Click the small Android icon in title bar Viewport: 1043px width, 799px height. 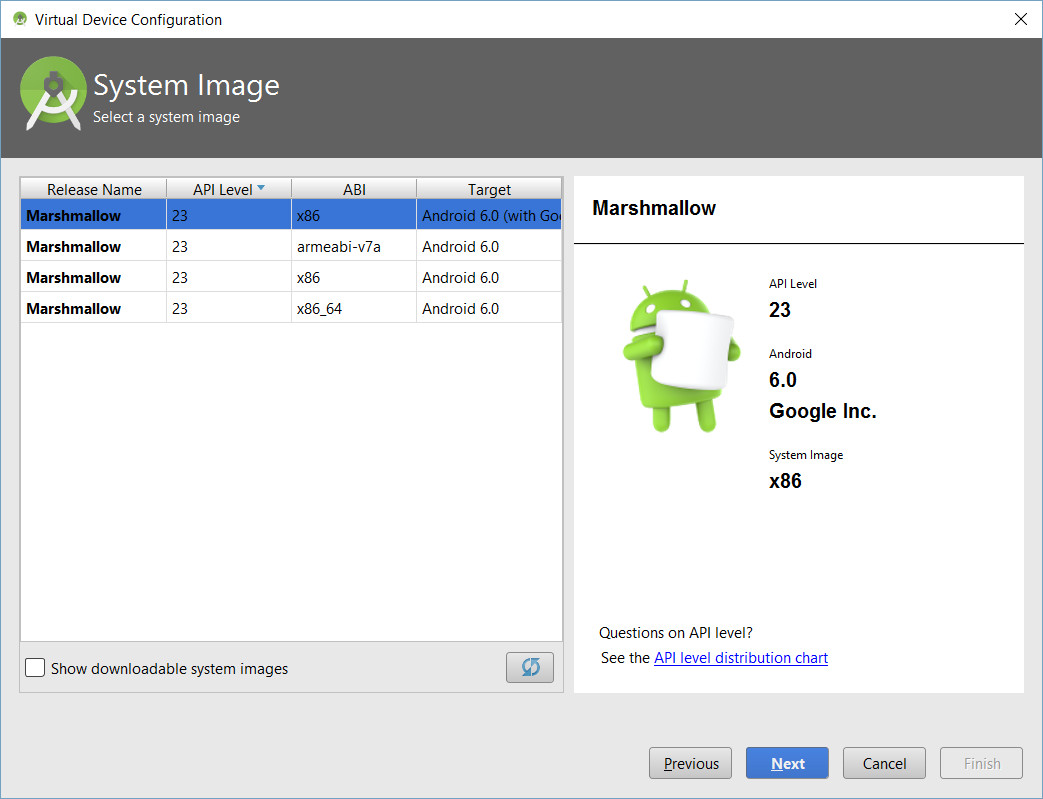coord(20,19)
